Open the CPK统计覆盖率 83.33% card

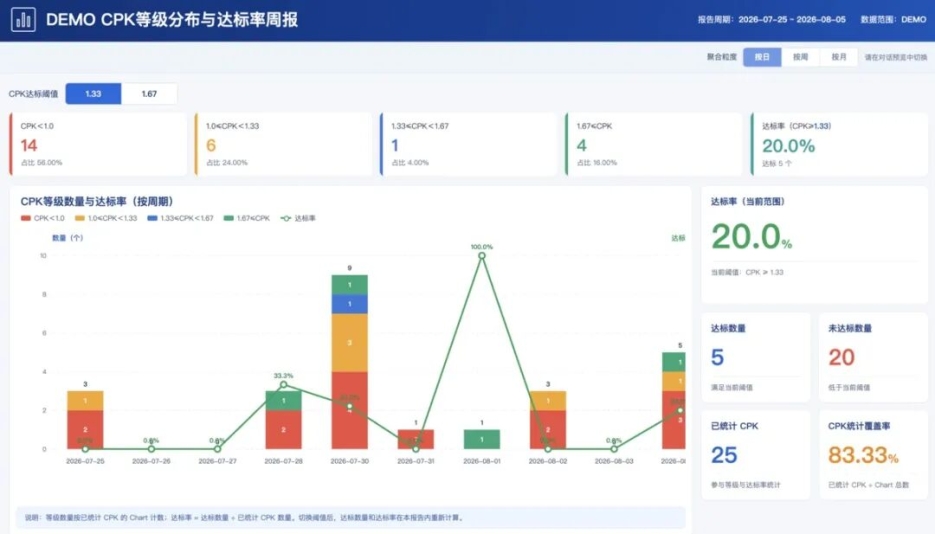pyautogui.click(x=873, y=455)
